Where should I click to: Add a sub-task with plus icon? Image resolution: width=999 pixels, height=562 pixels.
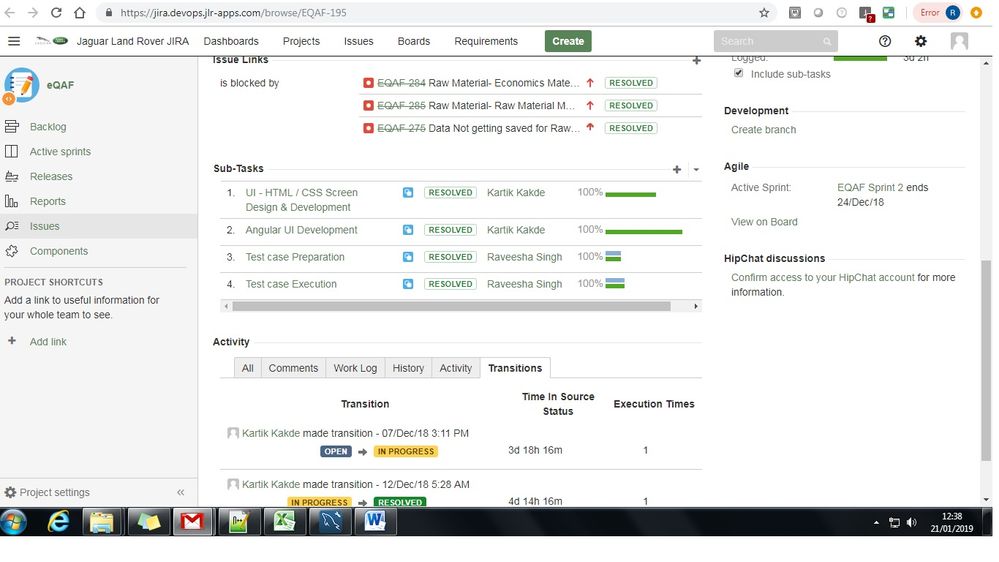677,169
